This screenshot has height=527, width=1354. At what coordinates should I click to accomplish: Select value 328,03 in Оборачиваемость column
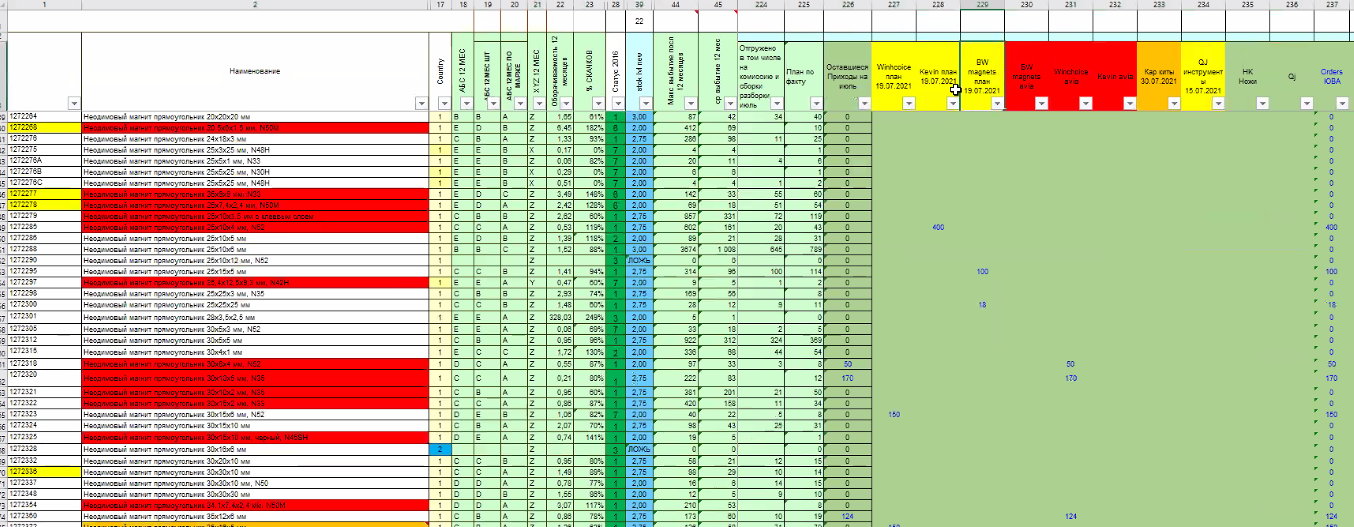(560, 315)
